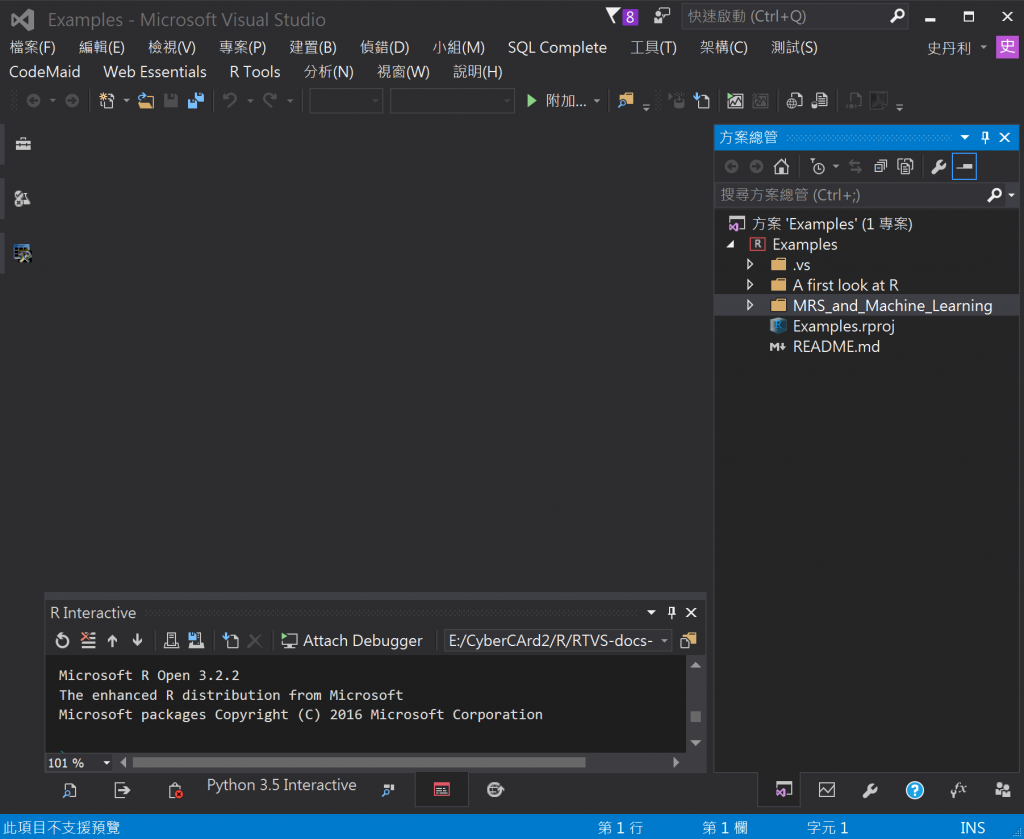Click the 附加 start button
The width and height of the screenshot is (1024, 839).
556,101
